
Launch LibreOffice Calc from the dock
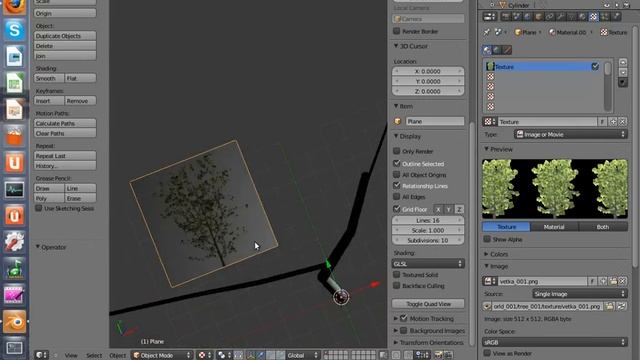click(x=14, y=83)
